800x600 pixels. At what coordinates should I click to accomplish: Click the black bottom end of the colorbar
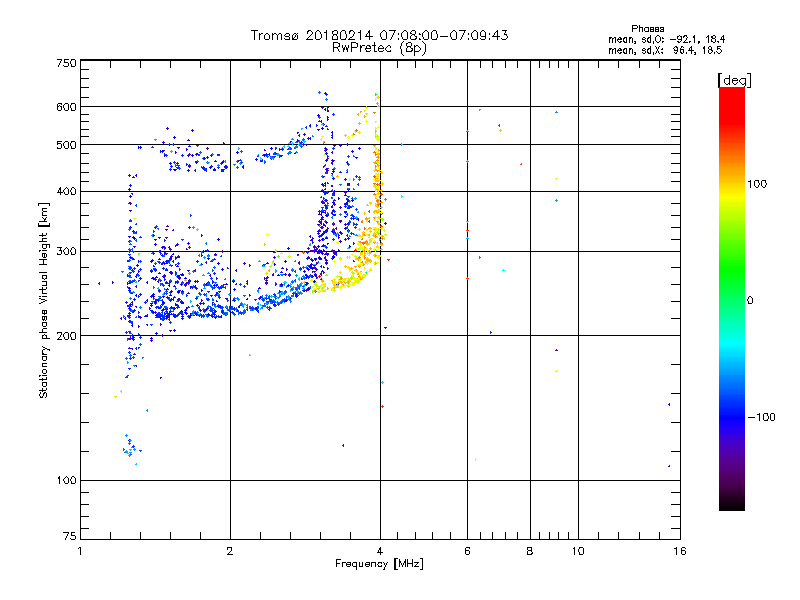point(732,503)
